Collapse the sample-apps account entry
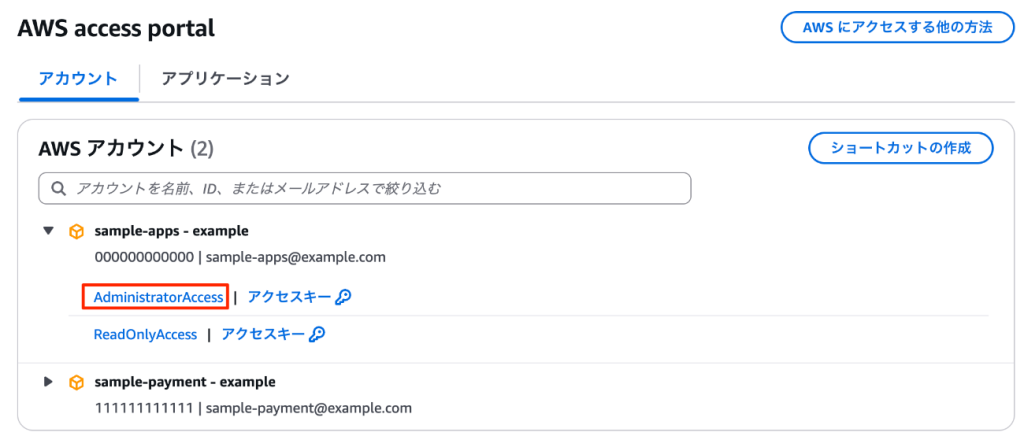Screen dimensions: 1024x447 [48, 231]
